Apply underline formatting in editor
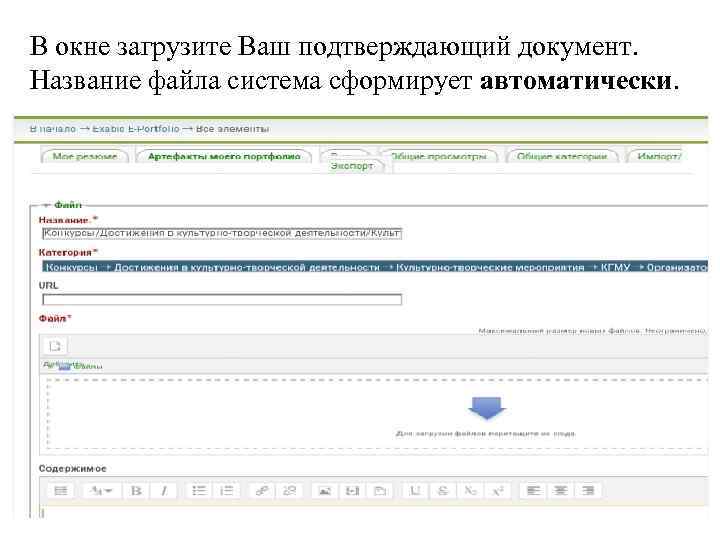Screen dimensions: 720x540 415,490
